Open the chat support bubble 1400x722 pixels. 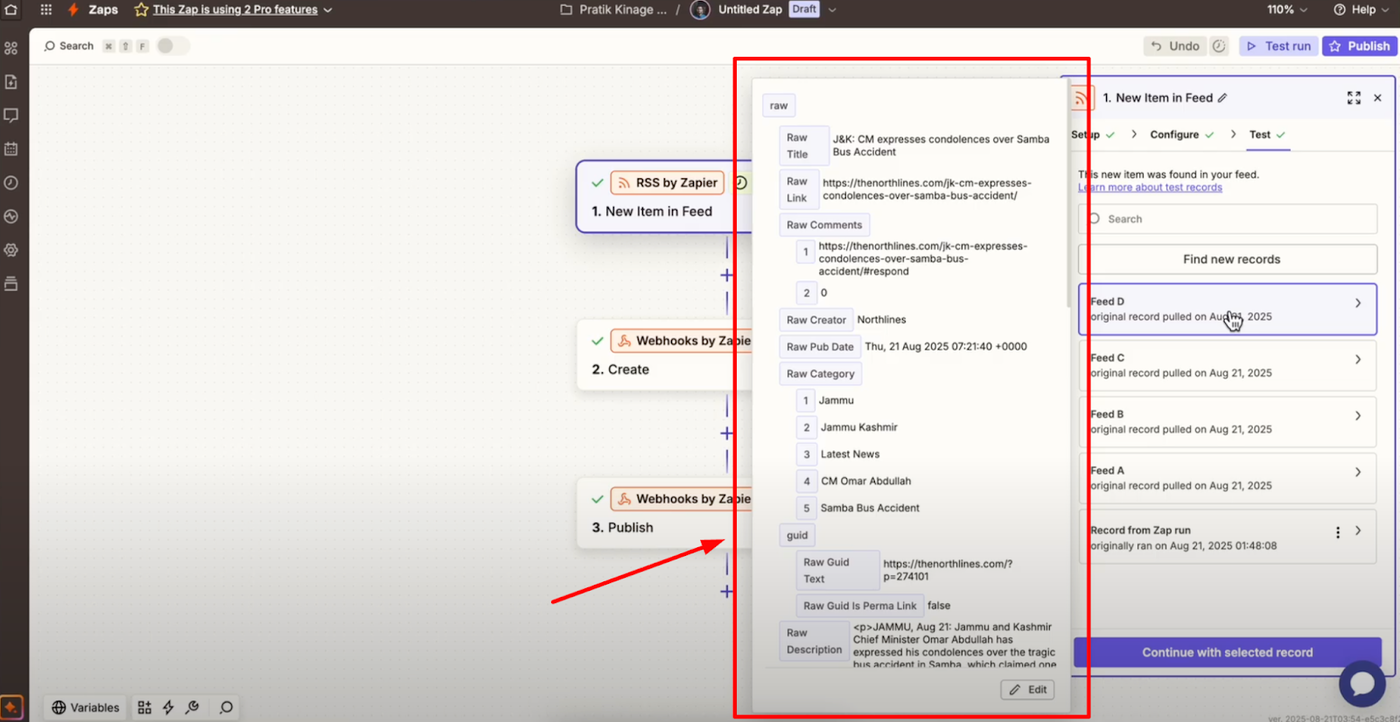tap(1361, 683)
